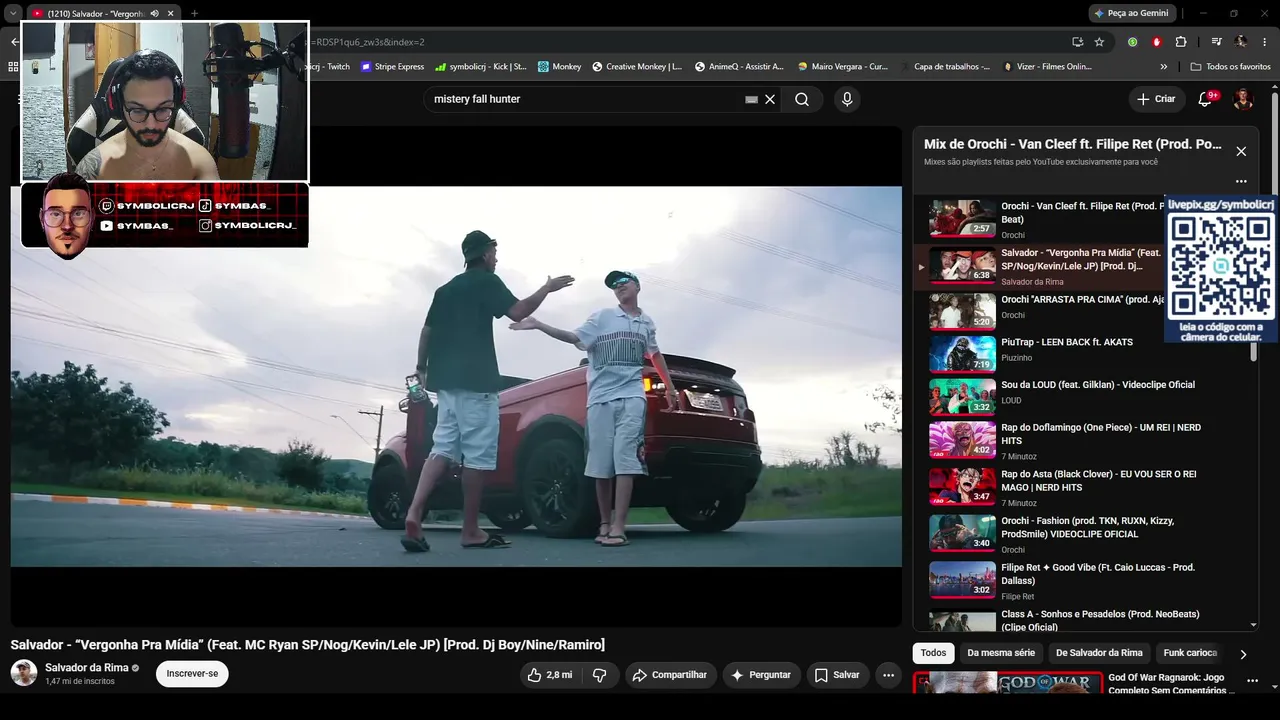Open the green extension icon
This screenshot has height=720, width=1280.
pyautogui.click(x=1132, y=42)
